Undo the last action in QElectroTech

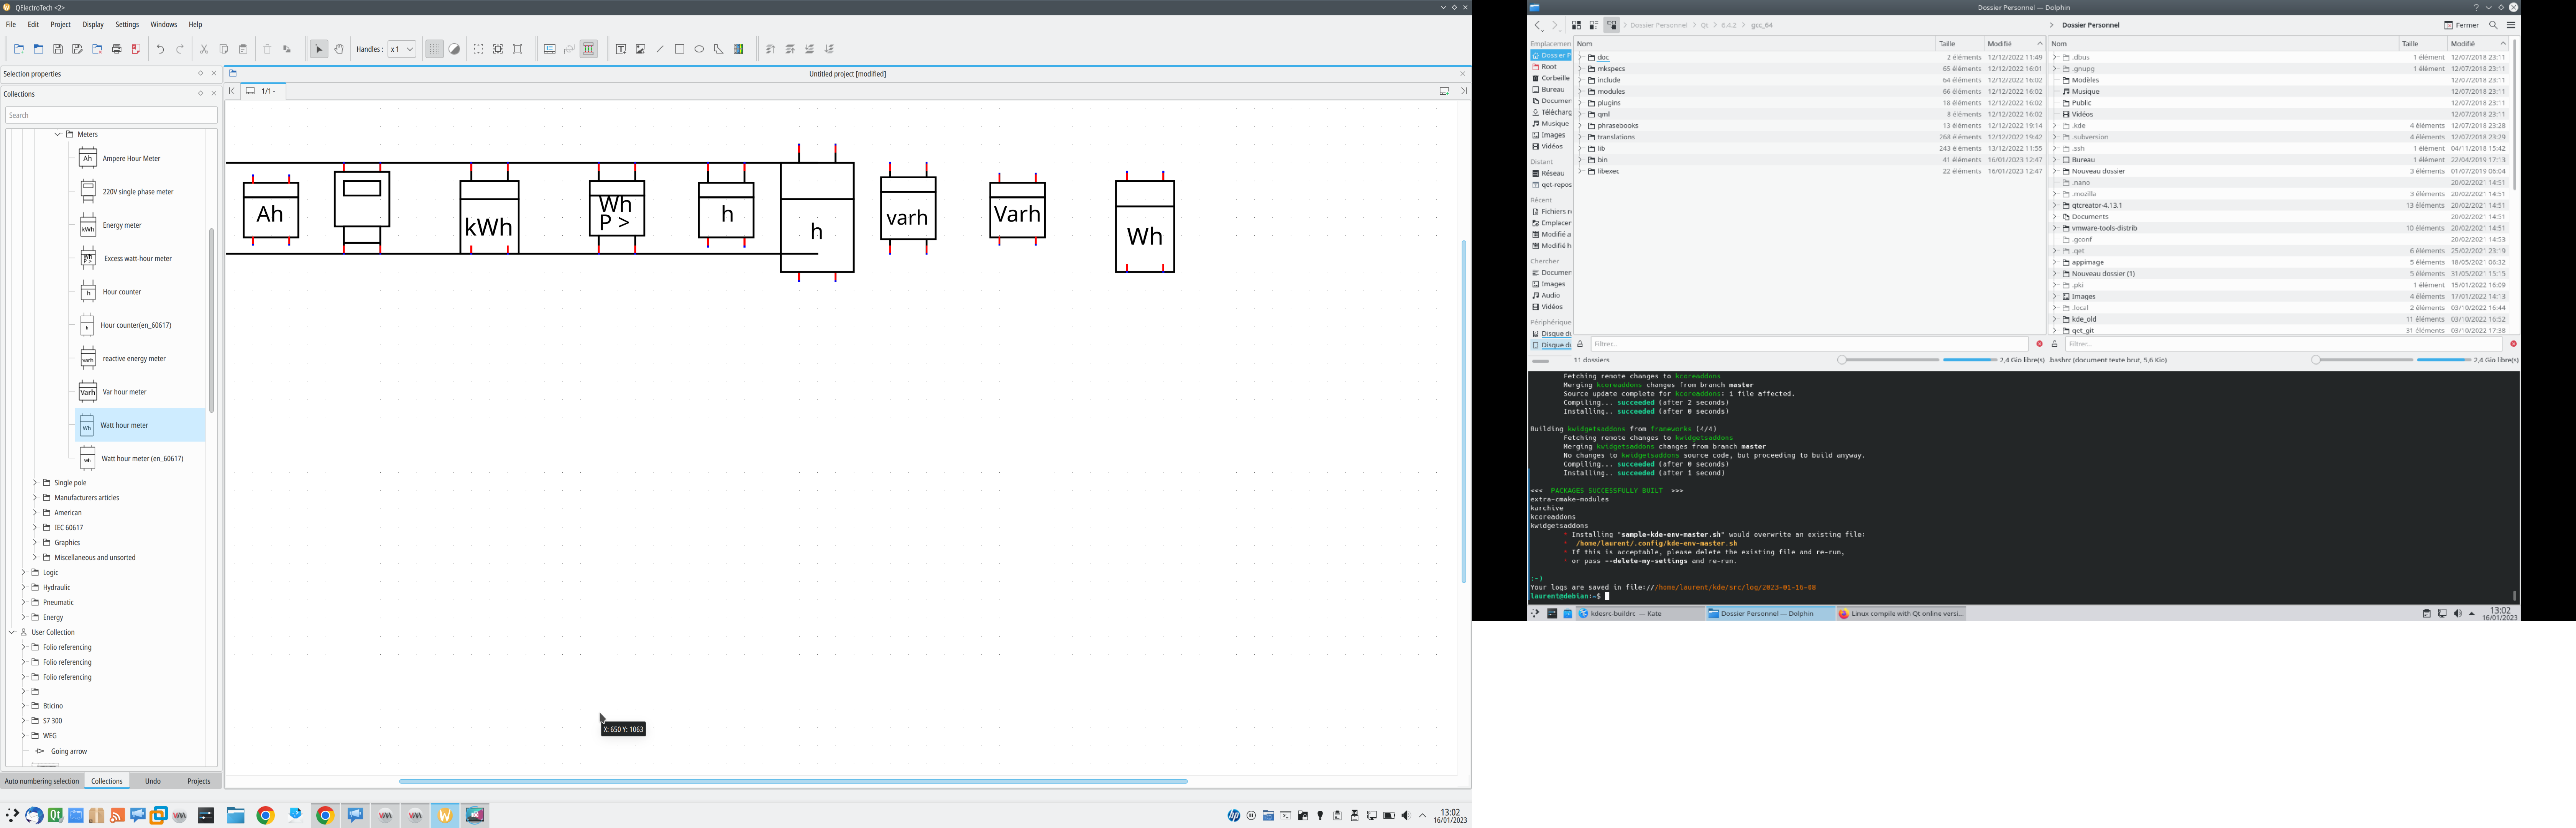(160, 49)
